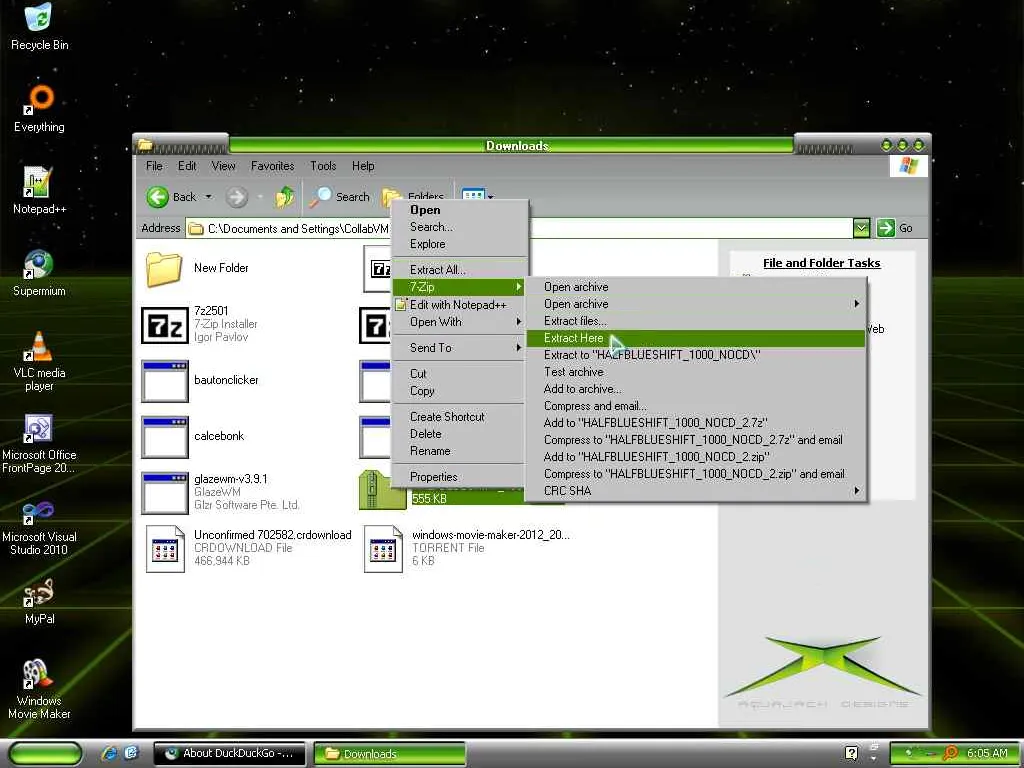Expand the Send To submenu

[460, 348]
